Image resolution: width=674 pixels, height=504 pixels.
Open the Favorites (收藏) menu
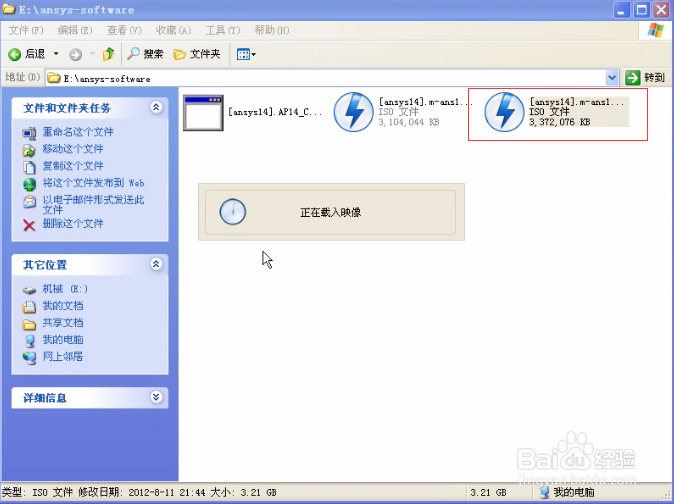point(173,30)
